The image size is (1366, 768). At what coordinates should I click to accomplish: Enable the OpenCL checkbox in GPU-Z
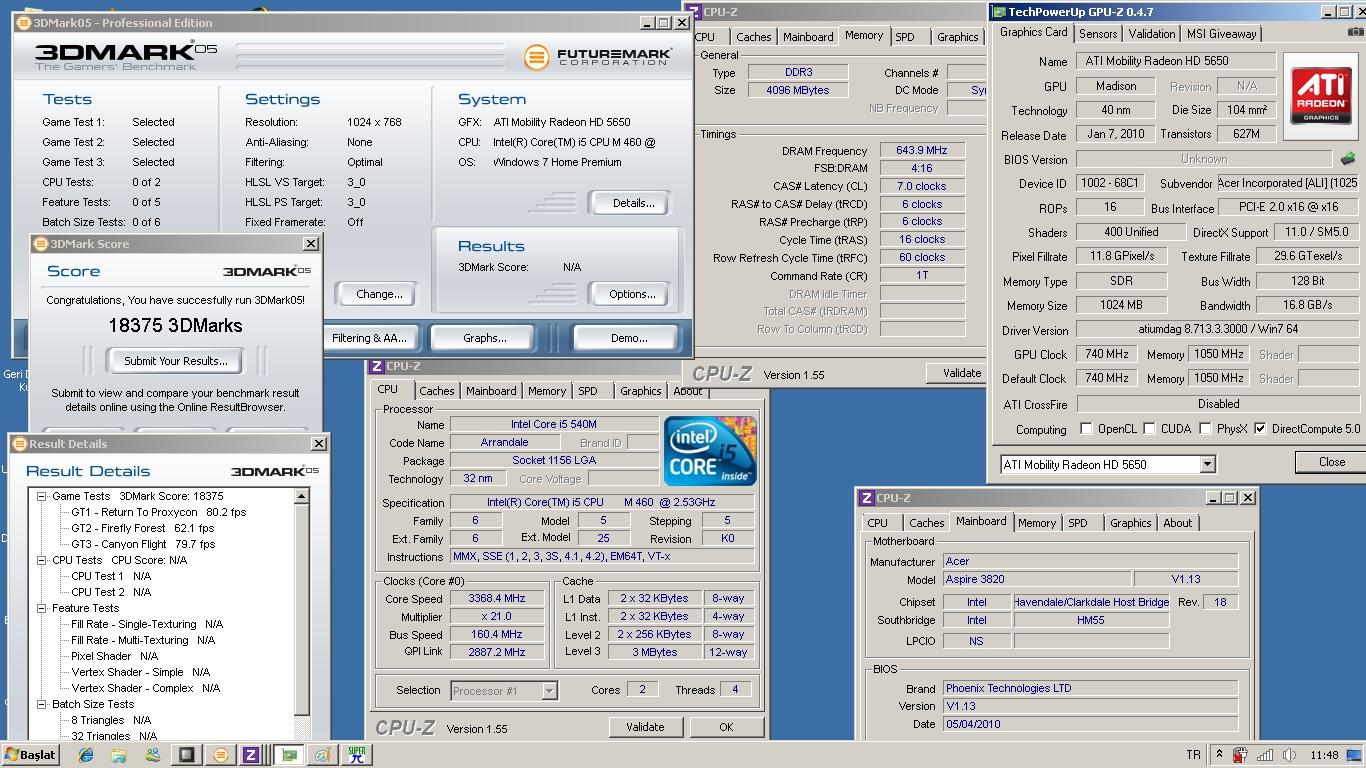point(1086,429)
